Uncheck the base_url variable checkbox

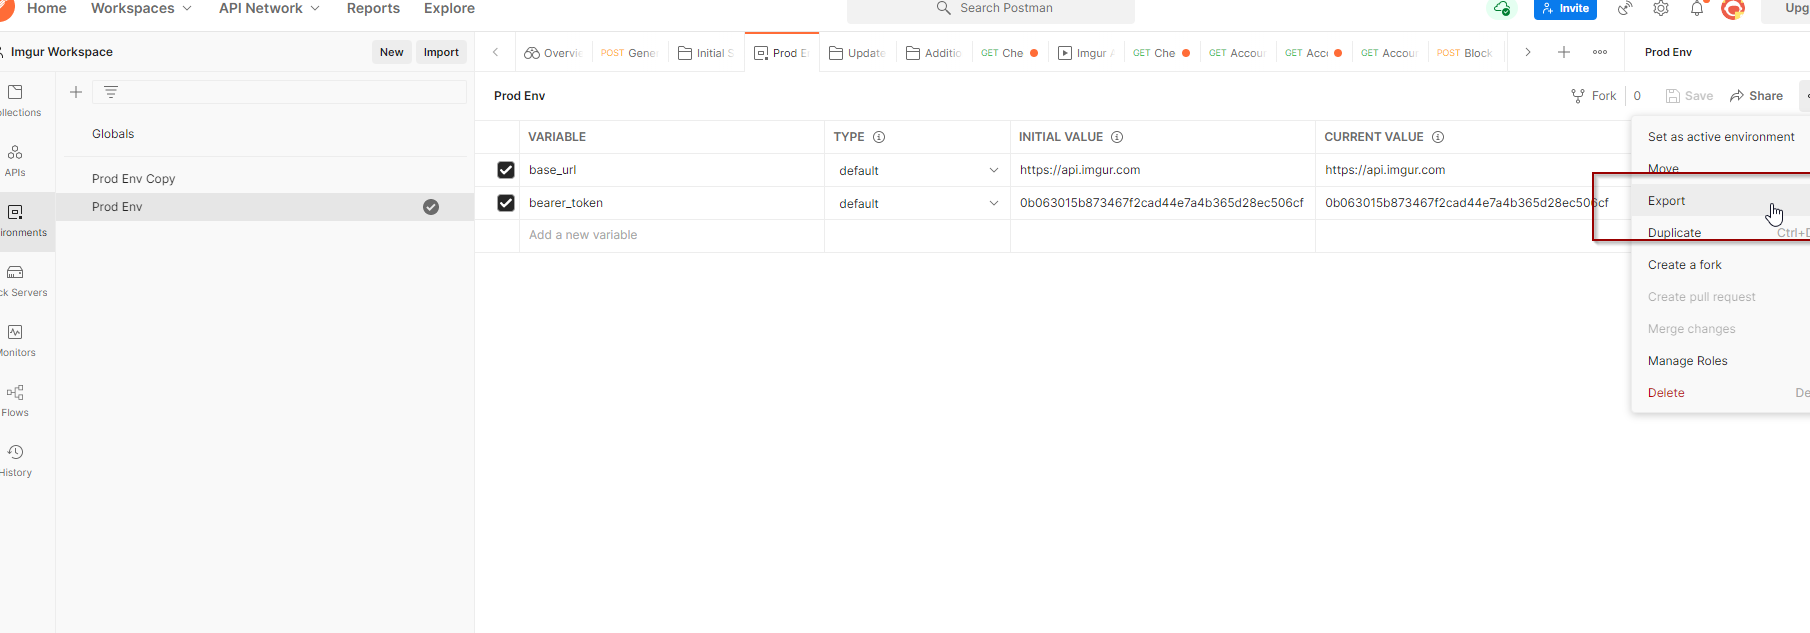click(506, 170)
